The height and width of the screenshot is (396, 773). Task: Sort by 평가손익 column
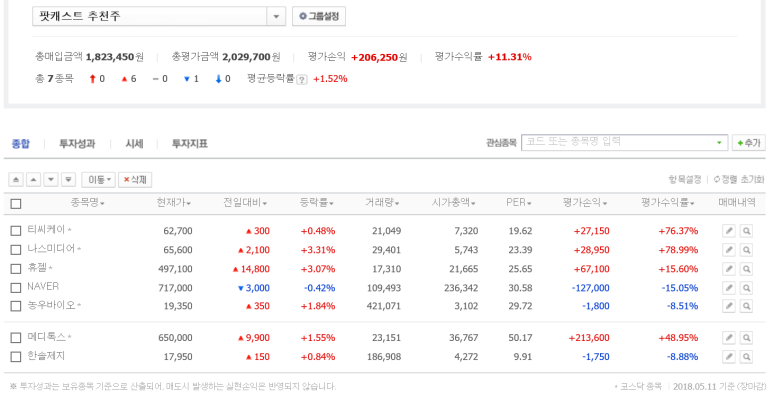click(x=585, y=203)
